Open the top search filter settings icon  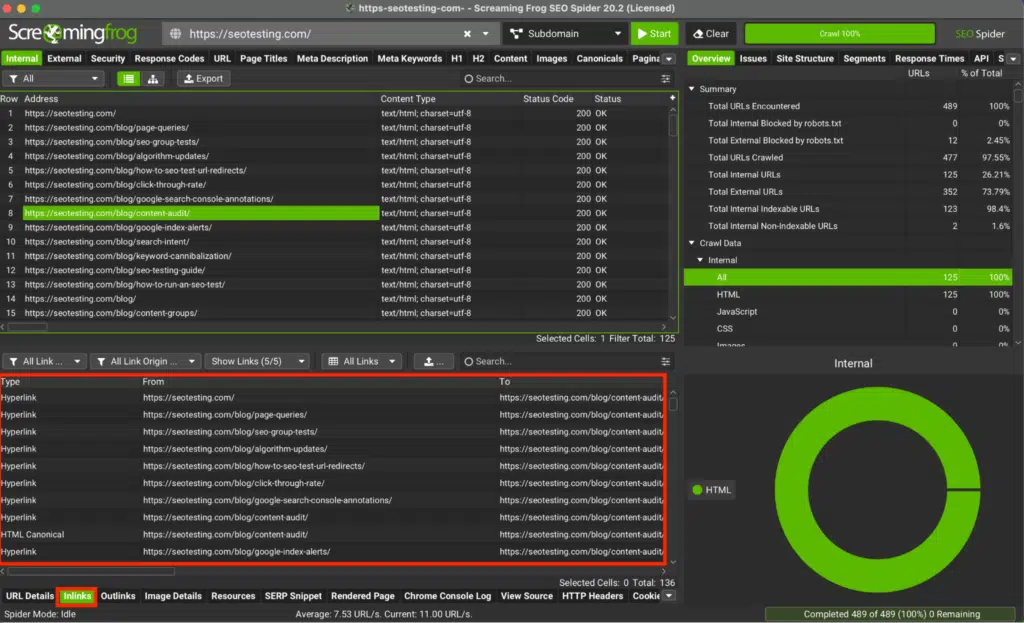coord(665,78)
